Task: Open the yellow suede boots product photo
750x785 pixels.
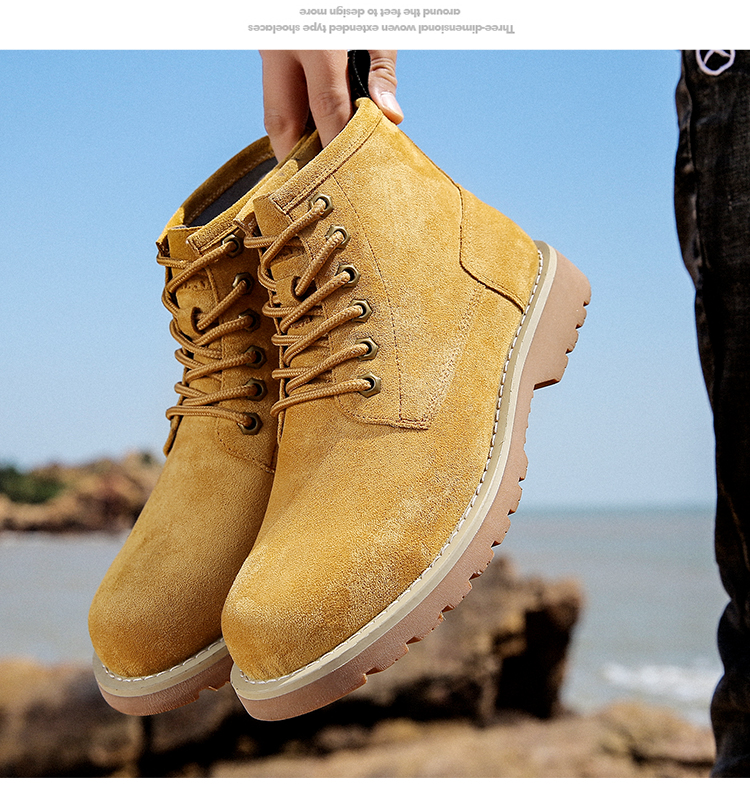Action: pyautogui.click(x=375, y=414)
